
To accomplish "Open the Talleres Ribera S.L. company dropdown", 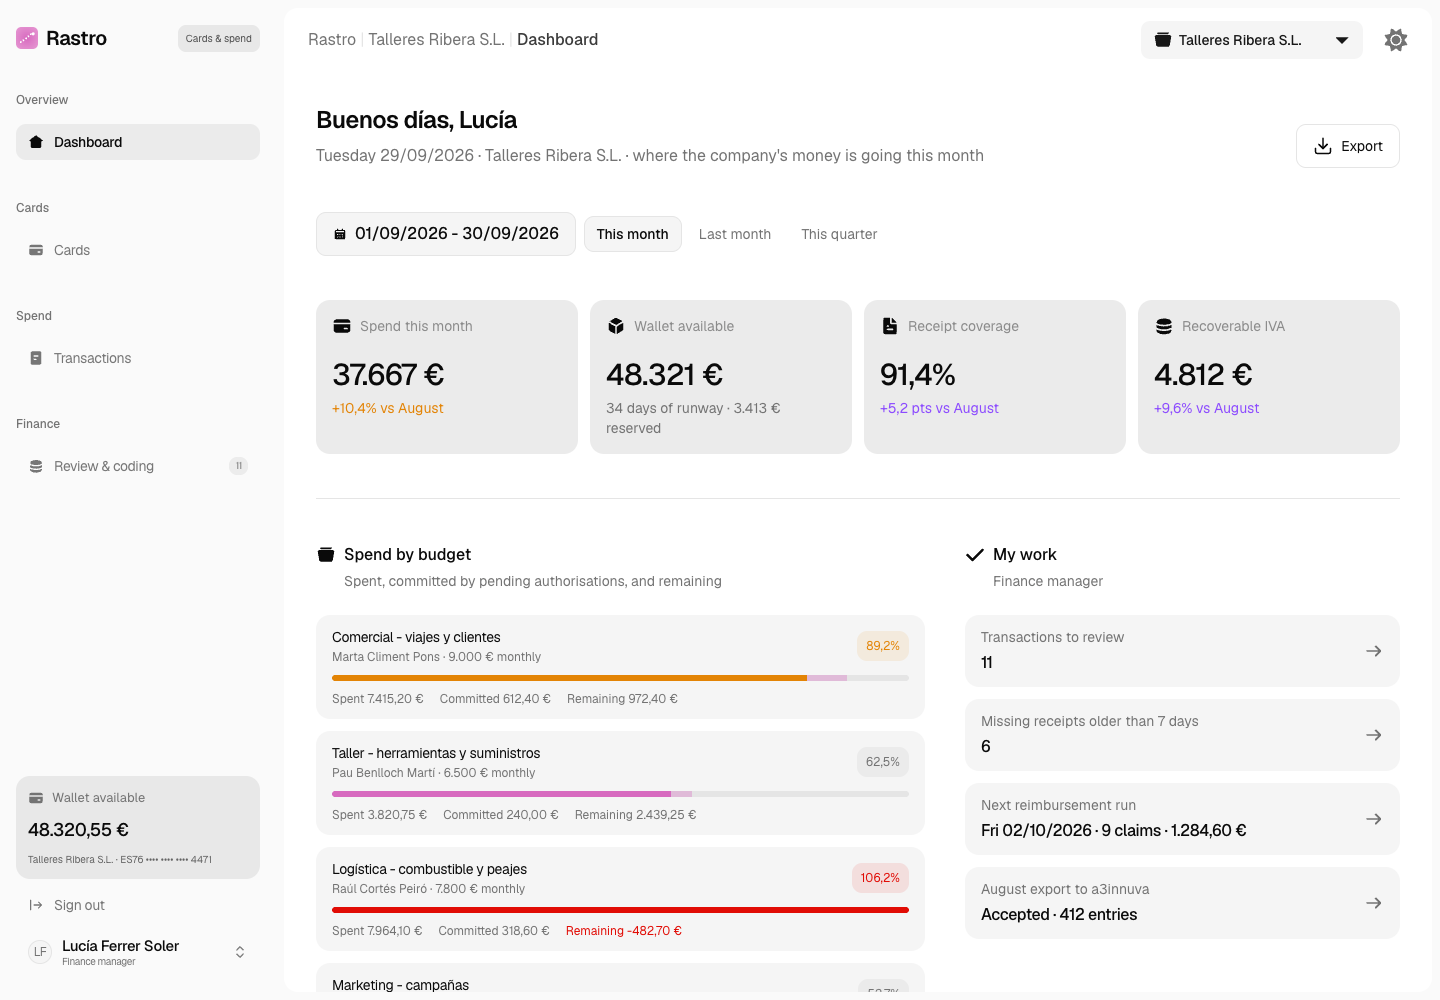I will pos(1252,40).
